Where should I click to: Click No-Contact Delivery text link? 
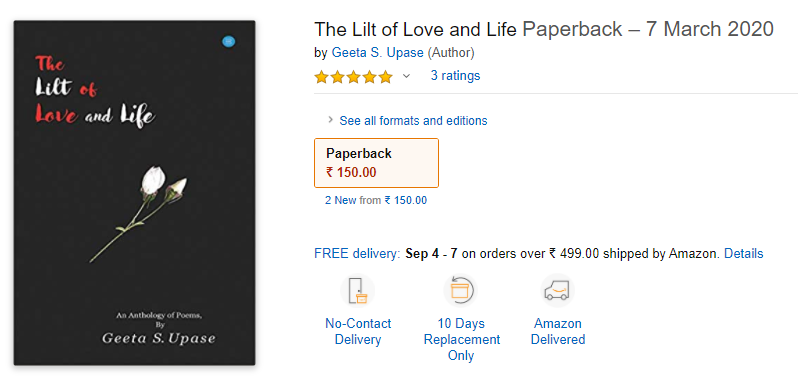coord(358,331)
